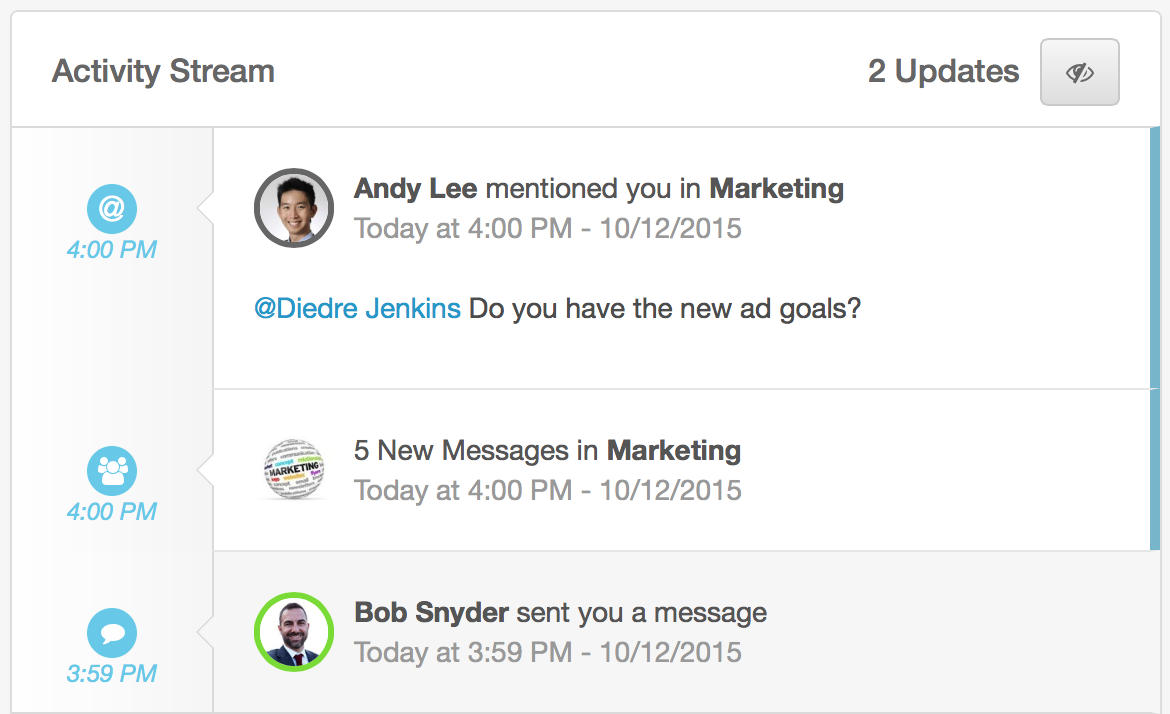Open Andy Lee's profile picture
This screenshot has height=714, width=1170.
pyautogui.click(x=294, y=208)
